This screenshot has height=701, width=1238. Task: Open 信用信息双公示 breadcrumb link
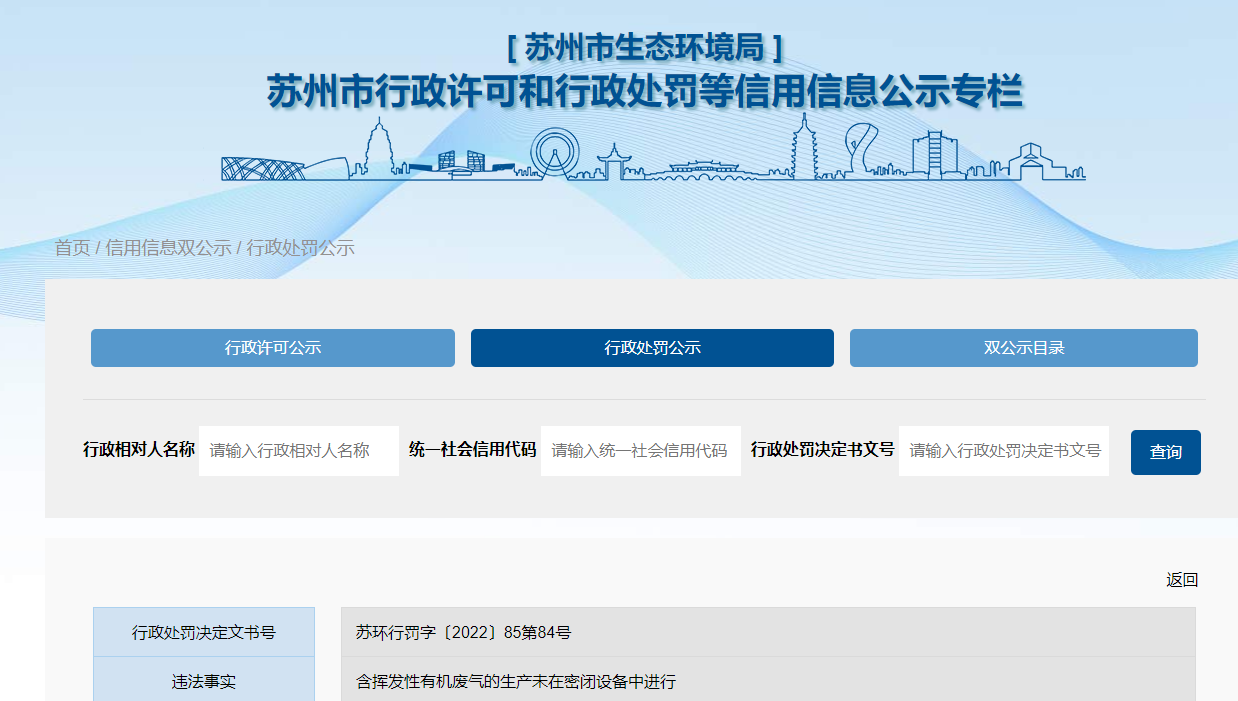pyautogui.click(x=168, y=248)
